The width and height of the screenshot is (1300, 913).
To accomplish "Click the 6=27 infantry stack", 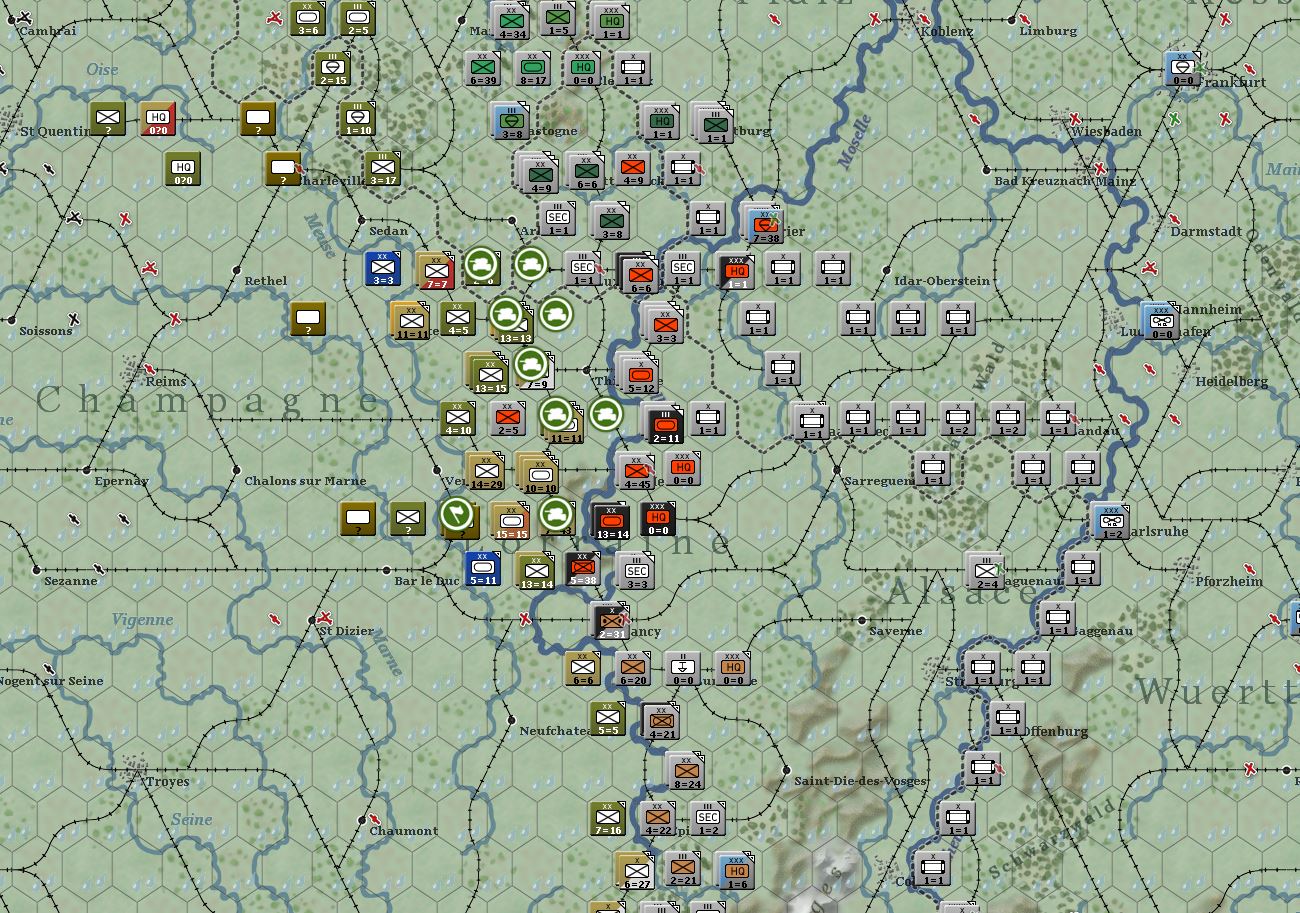I will (636, 871).
